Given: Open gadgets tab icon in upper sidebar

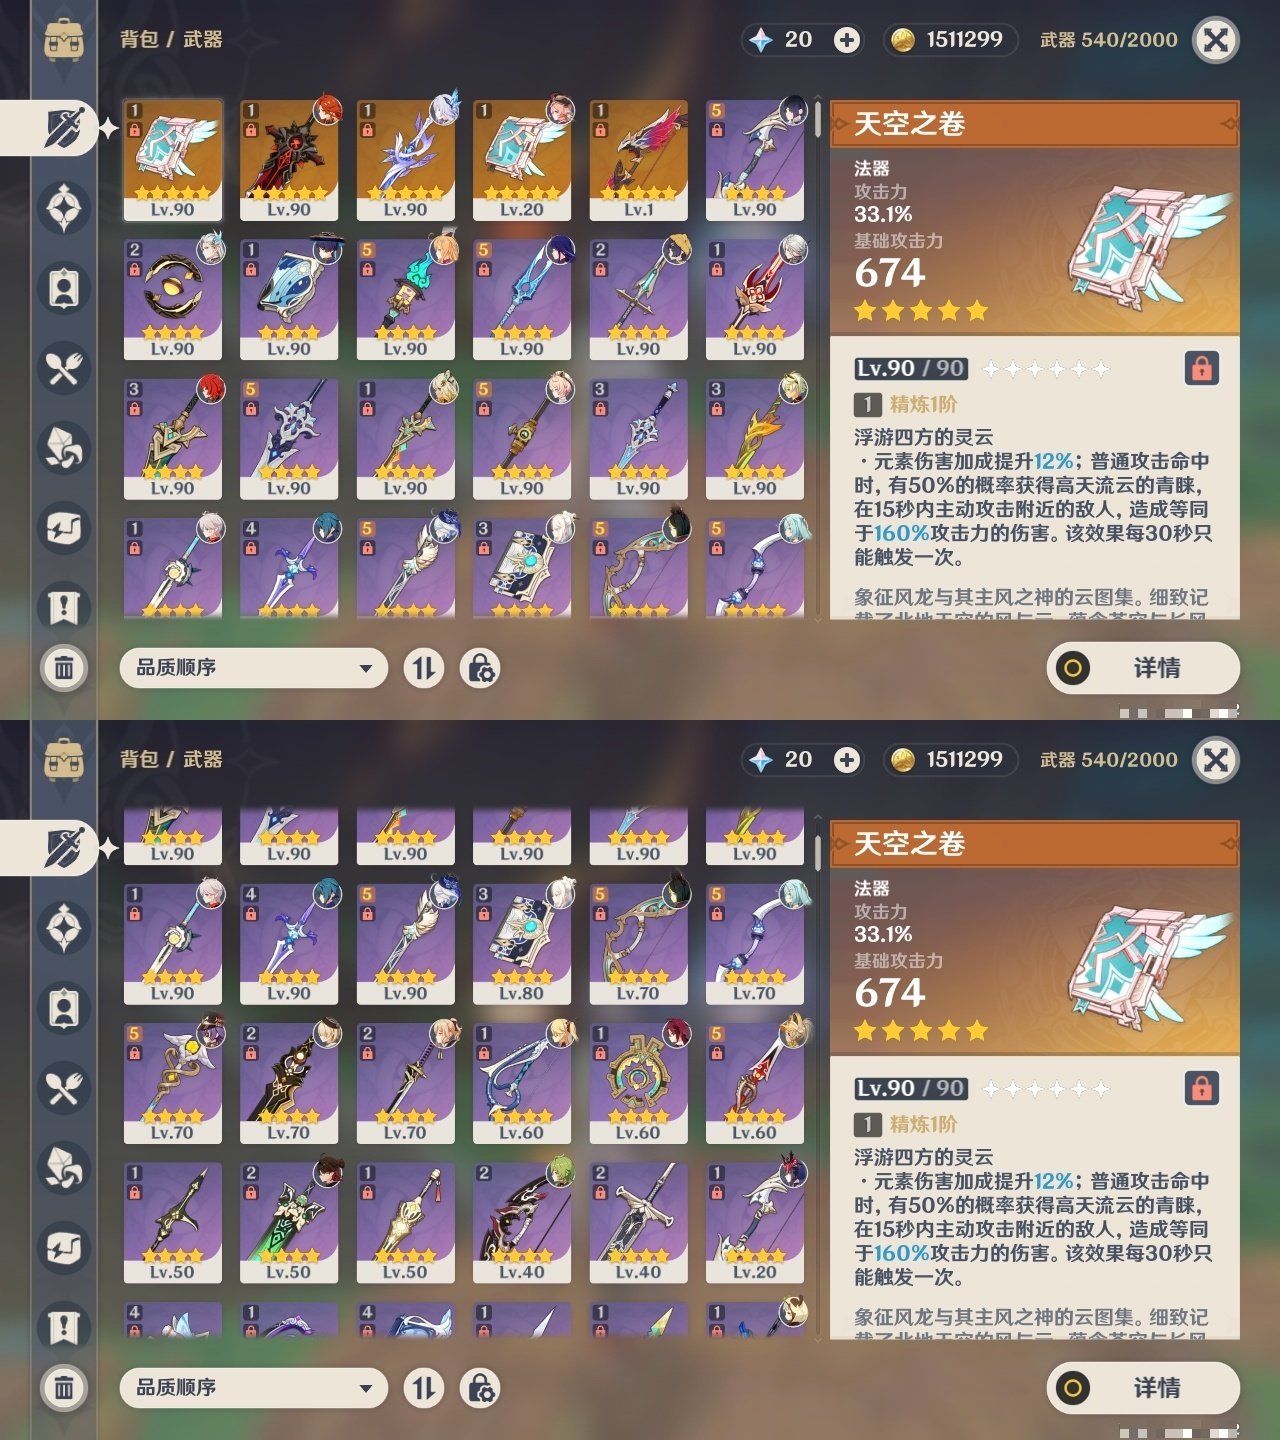Looking at the screenshot, I should click(x=64, y=528).
